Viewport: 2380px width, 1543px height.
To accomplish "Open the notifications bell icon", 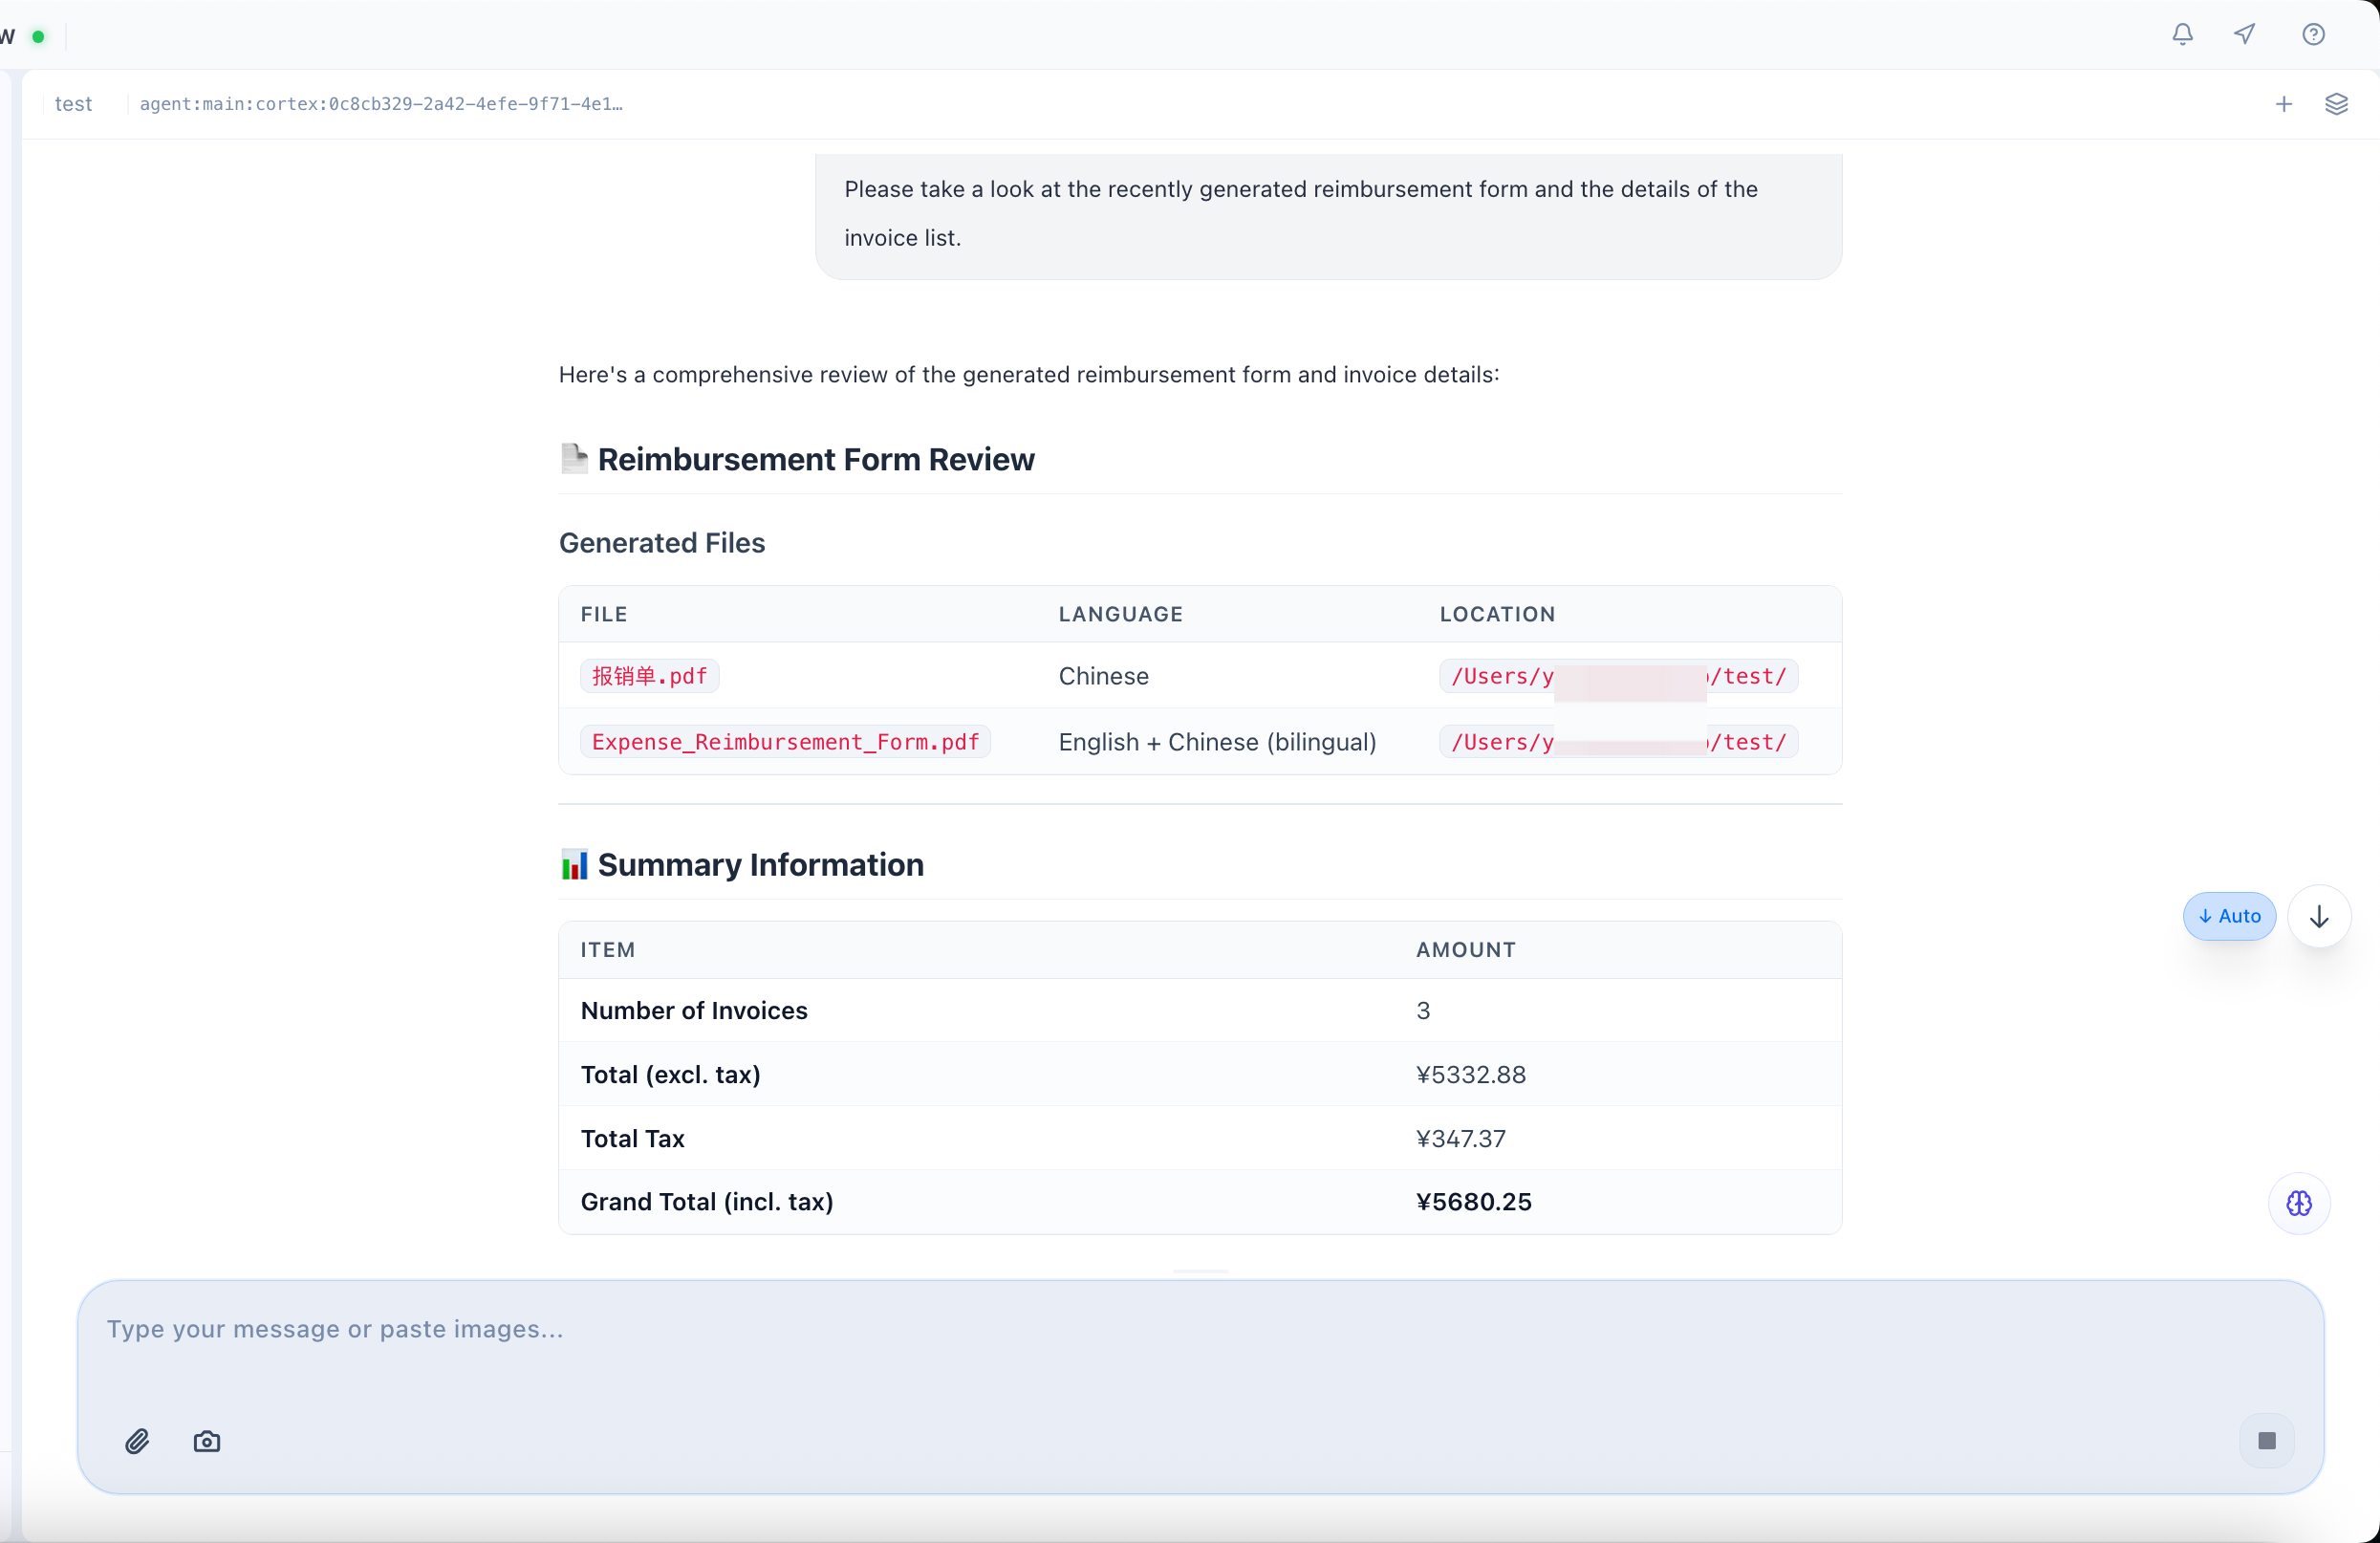I will click(2182, 35).
